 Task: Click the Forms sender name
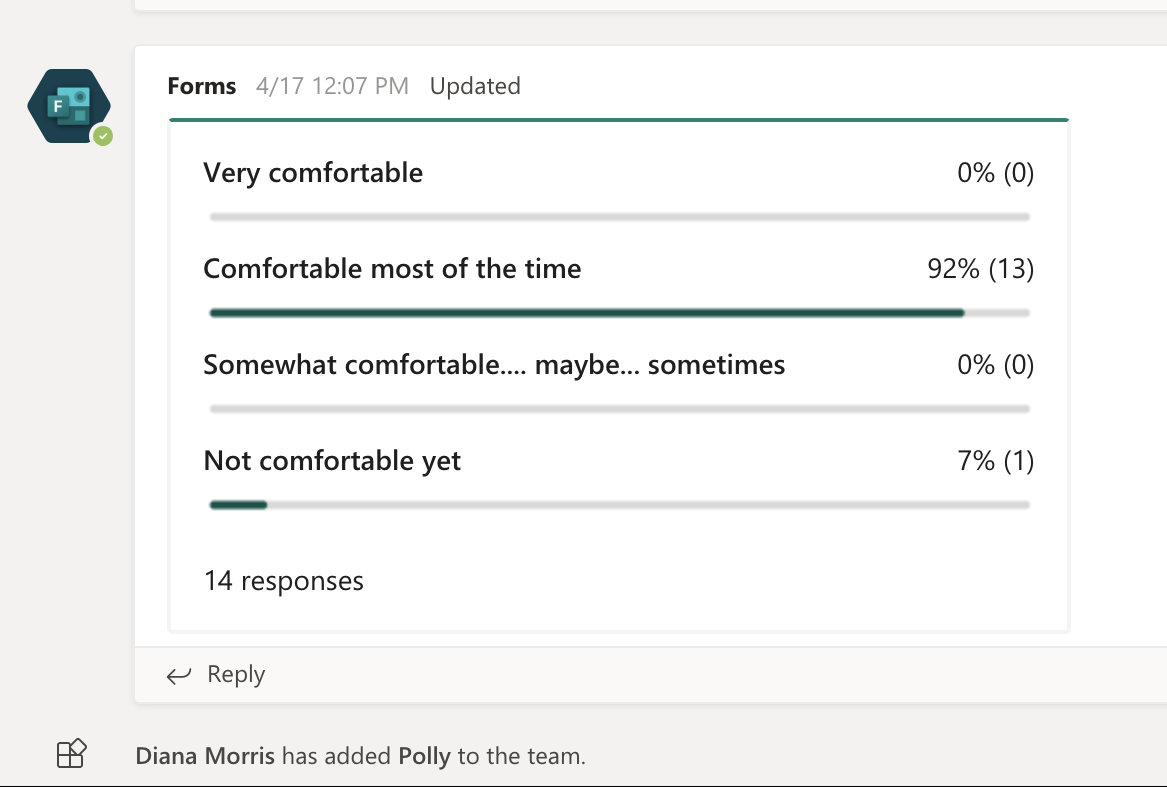coord(202,86)
